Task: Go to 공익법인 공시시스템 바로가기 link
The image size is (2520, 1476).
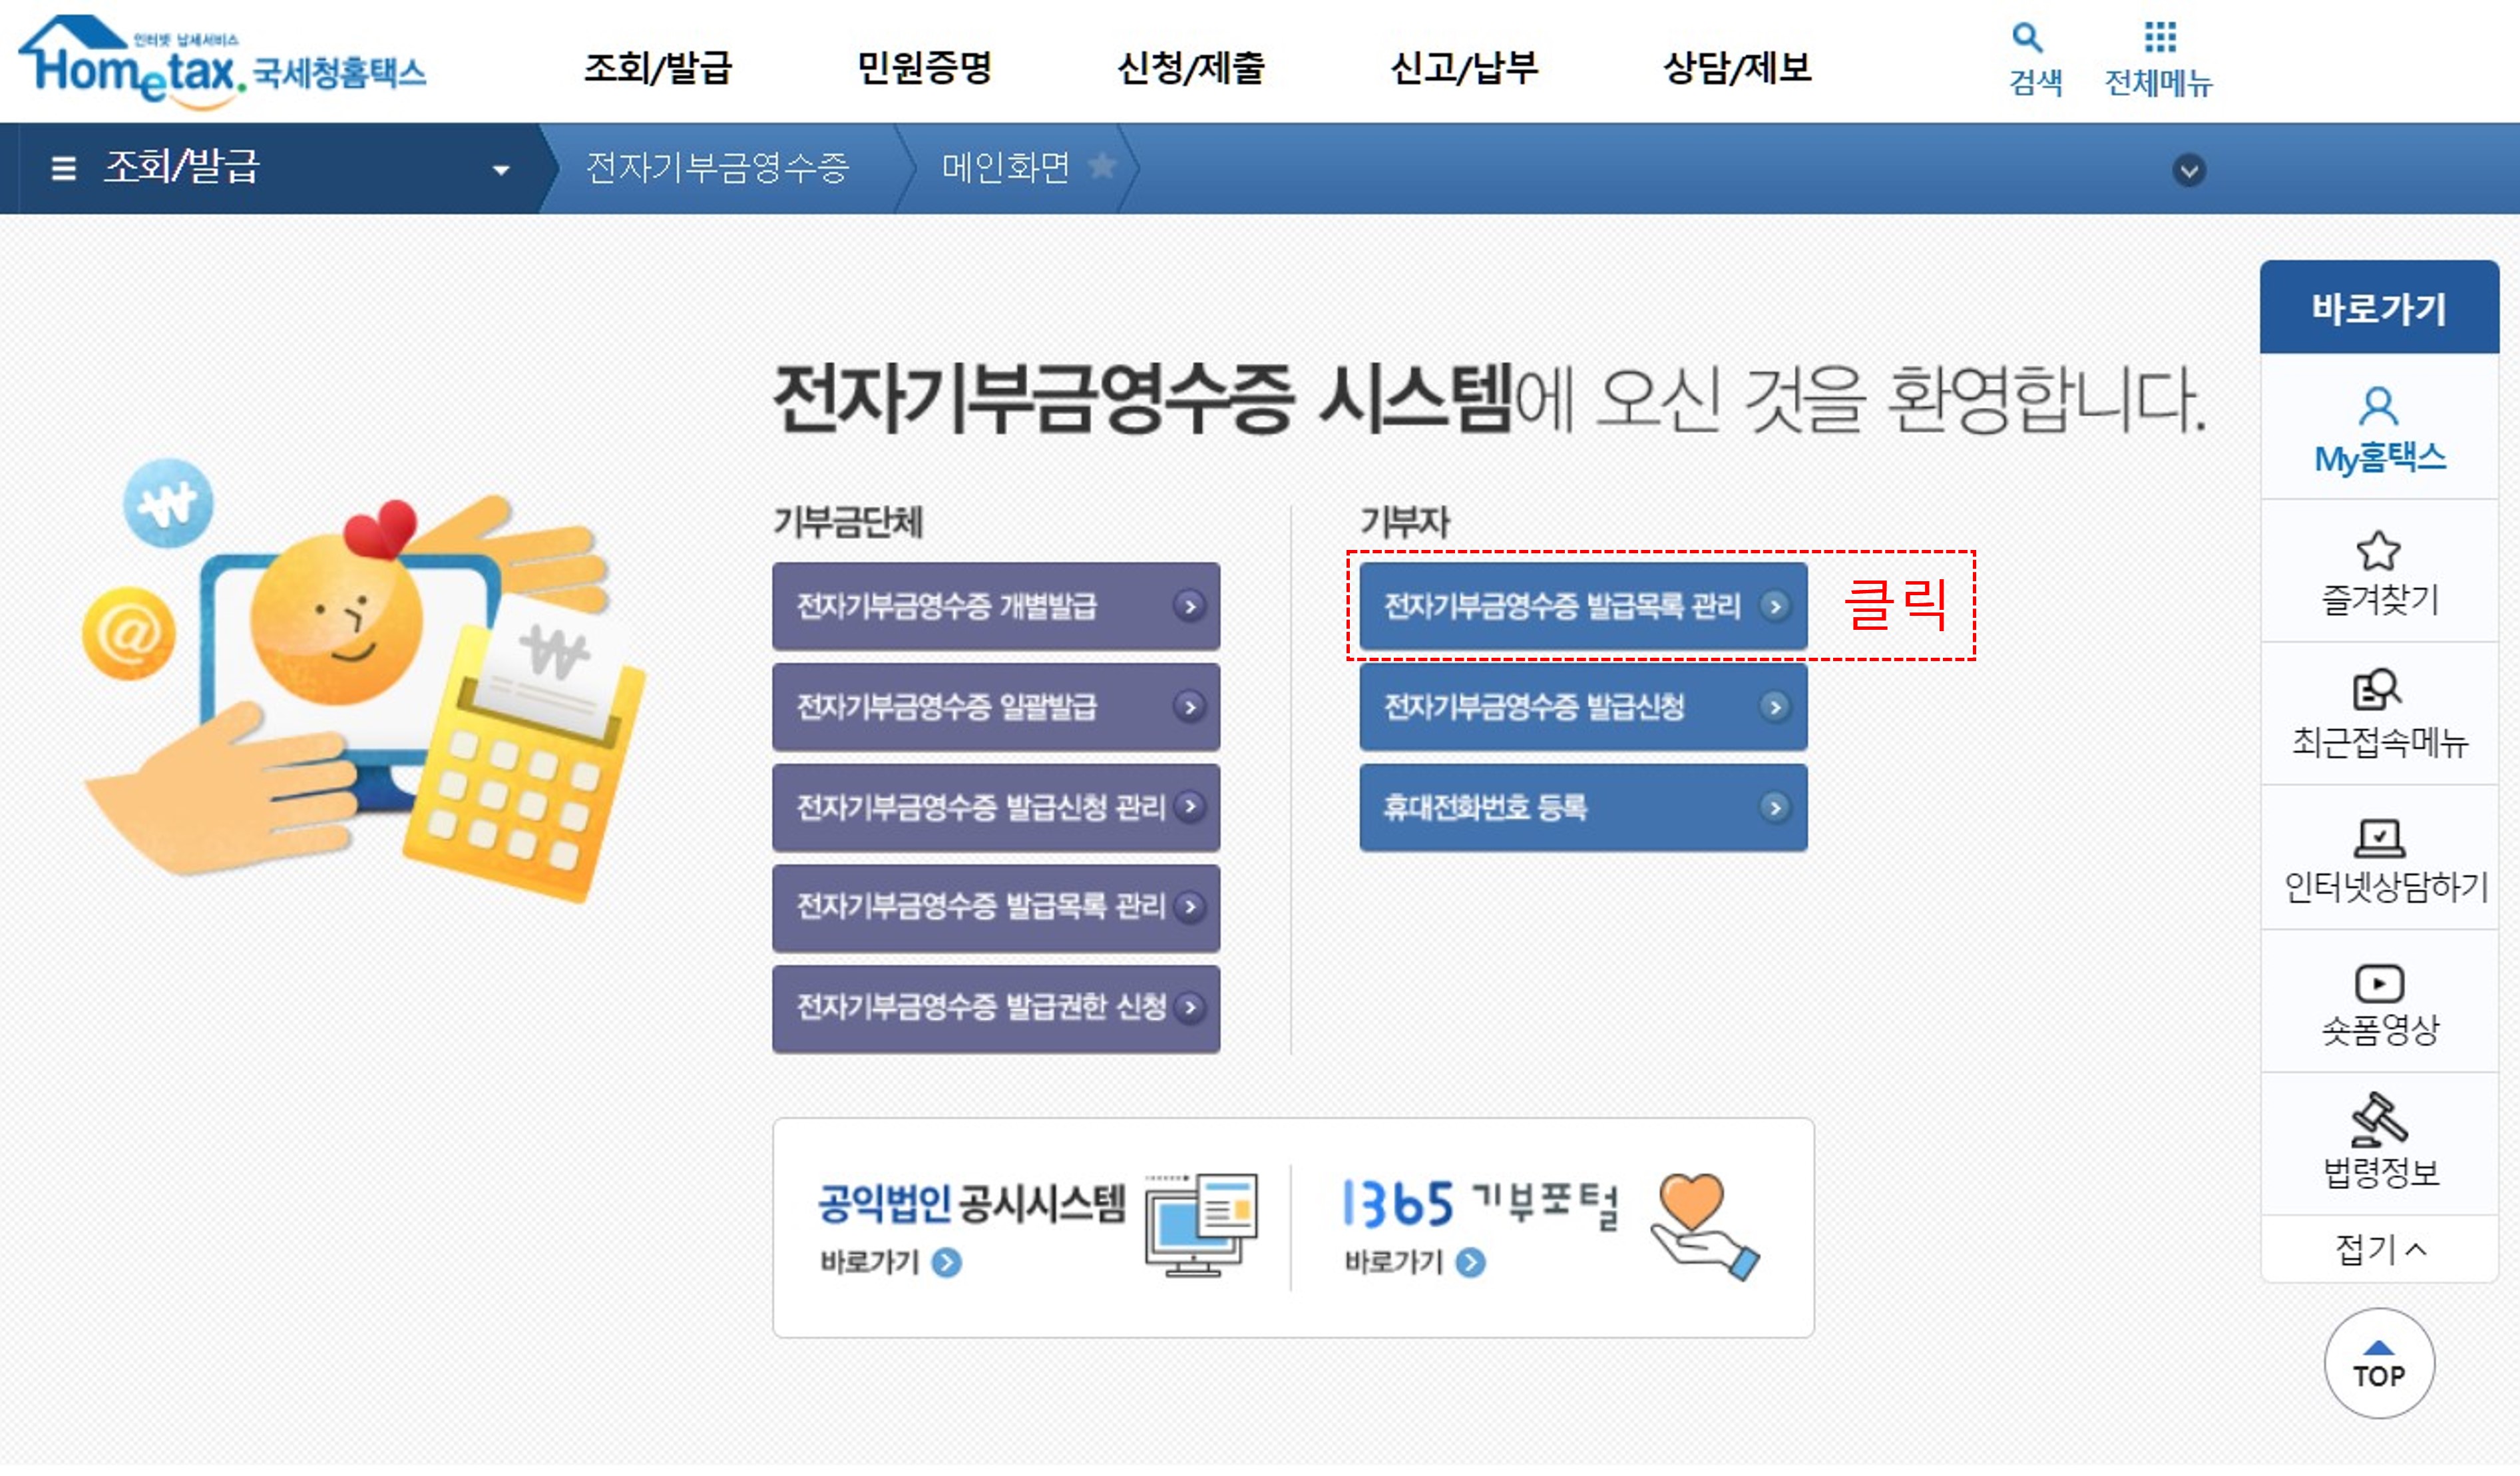Action: [890, 1263]
